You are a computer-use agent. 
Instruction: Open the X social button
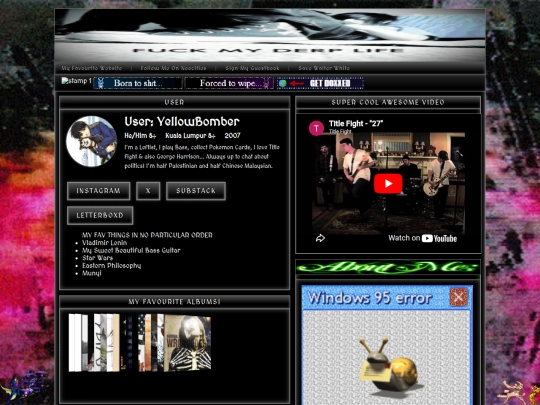[x=148, y=191]
